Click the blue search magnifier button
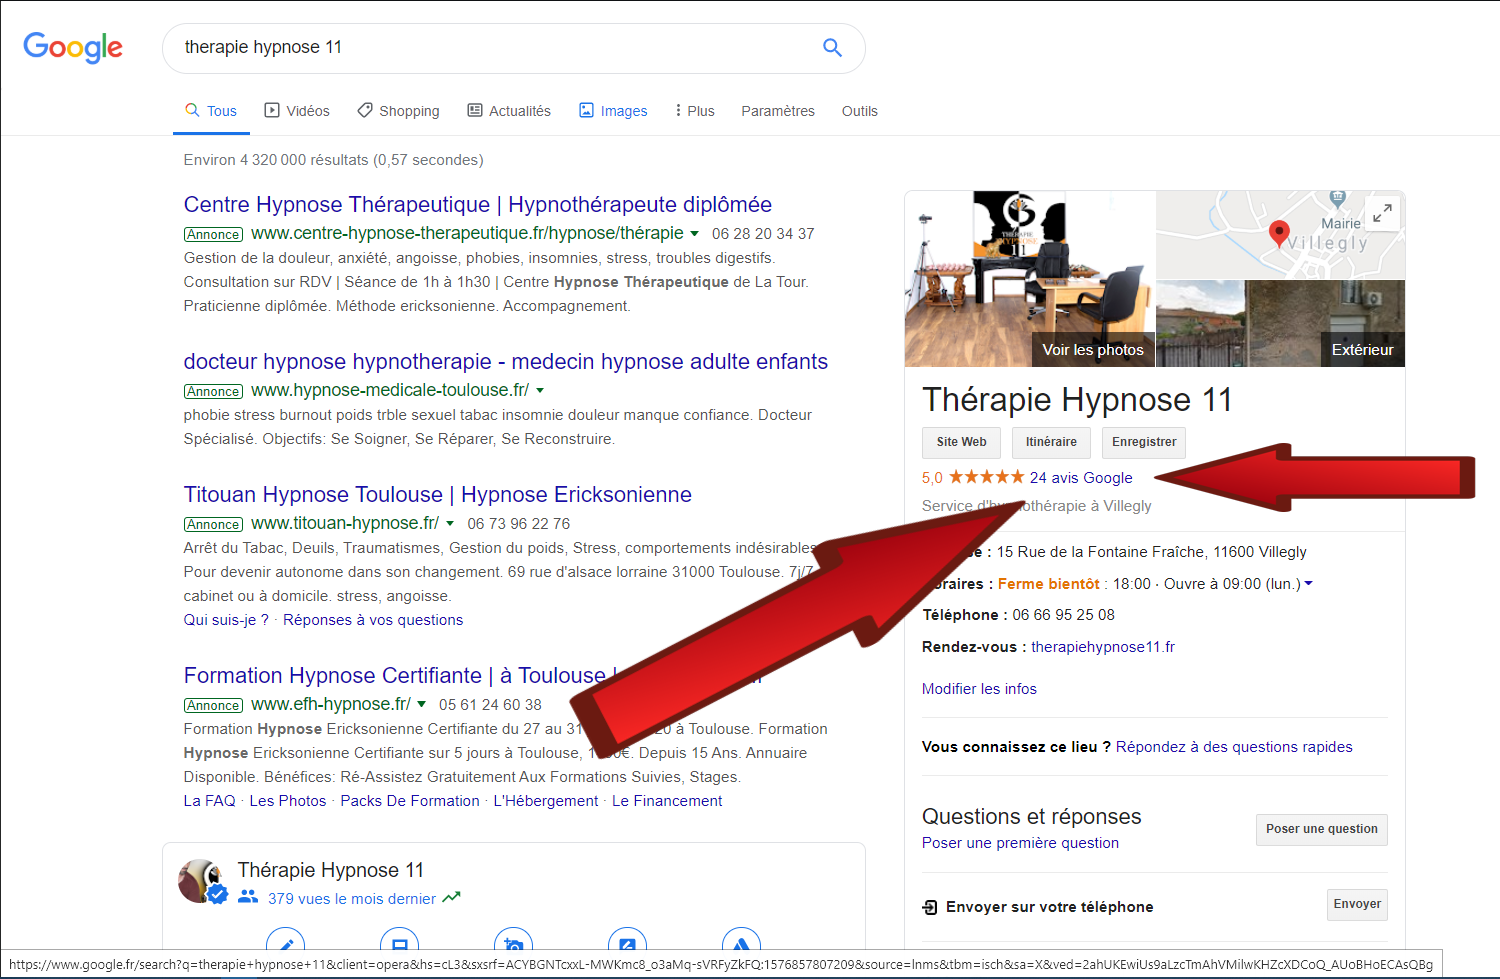Screen dimensions: 1500x979 (x=831, y=47)
